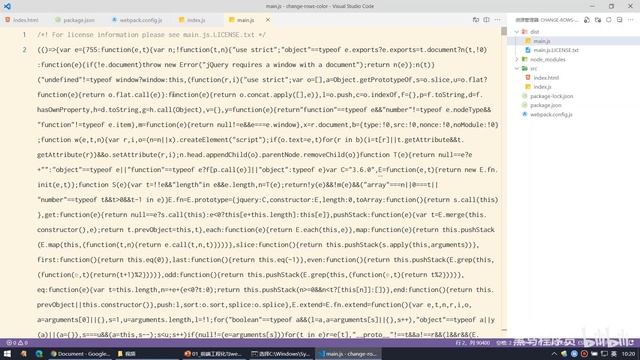Close the main.js editor tab
Viewport: 640px width, 360px height.
point(268,20)
